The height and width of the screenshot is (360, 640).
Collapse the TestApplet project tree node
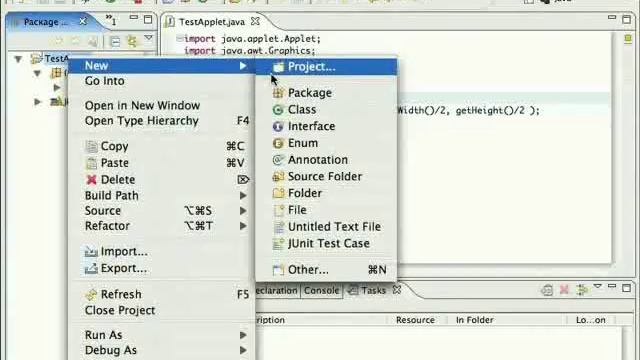18,59
